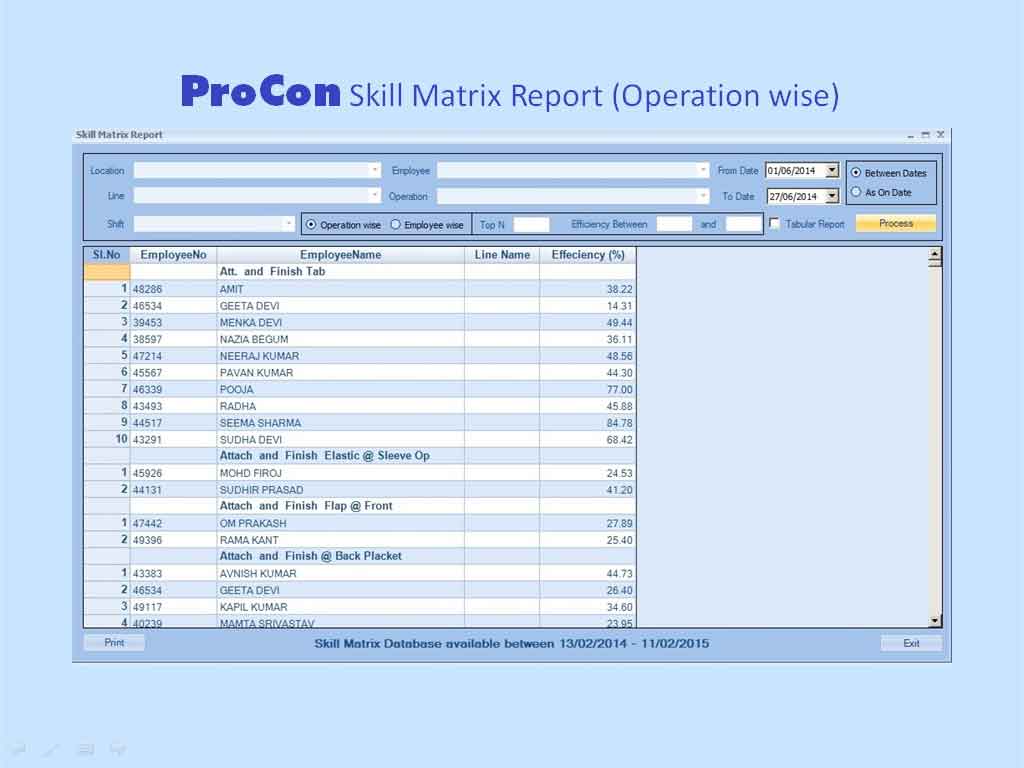Screen dimensions: 1024x768
Task: Select the NAZIA BEGUM row
Action: 360,339
